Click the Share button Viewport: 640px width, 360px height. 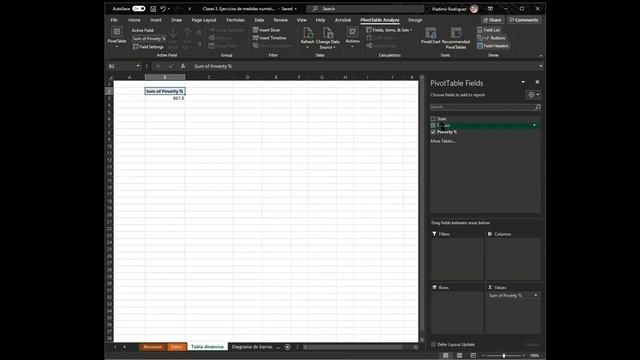click(x=492, y=20)
